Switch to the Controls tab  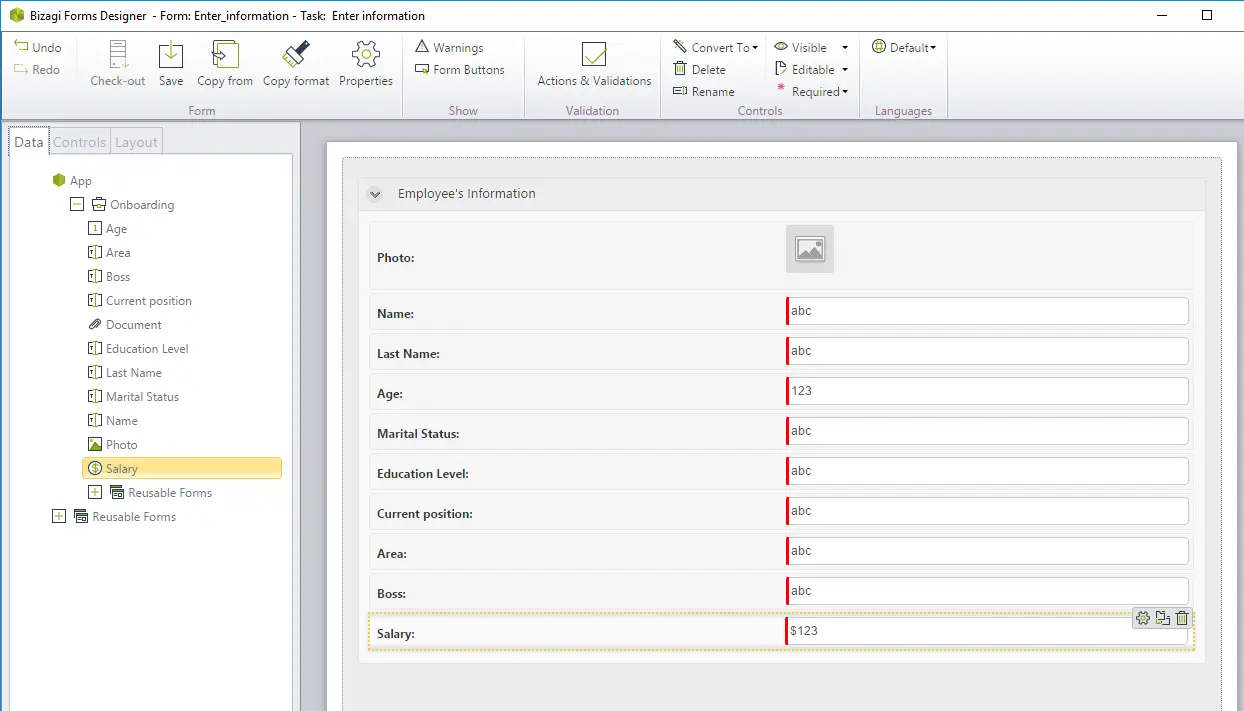coord(79,142)
